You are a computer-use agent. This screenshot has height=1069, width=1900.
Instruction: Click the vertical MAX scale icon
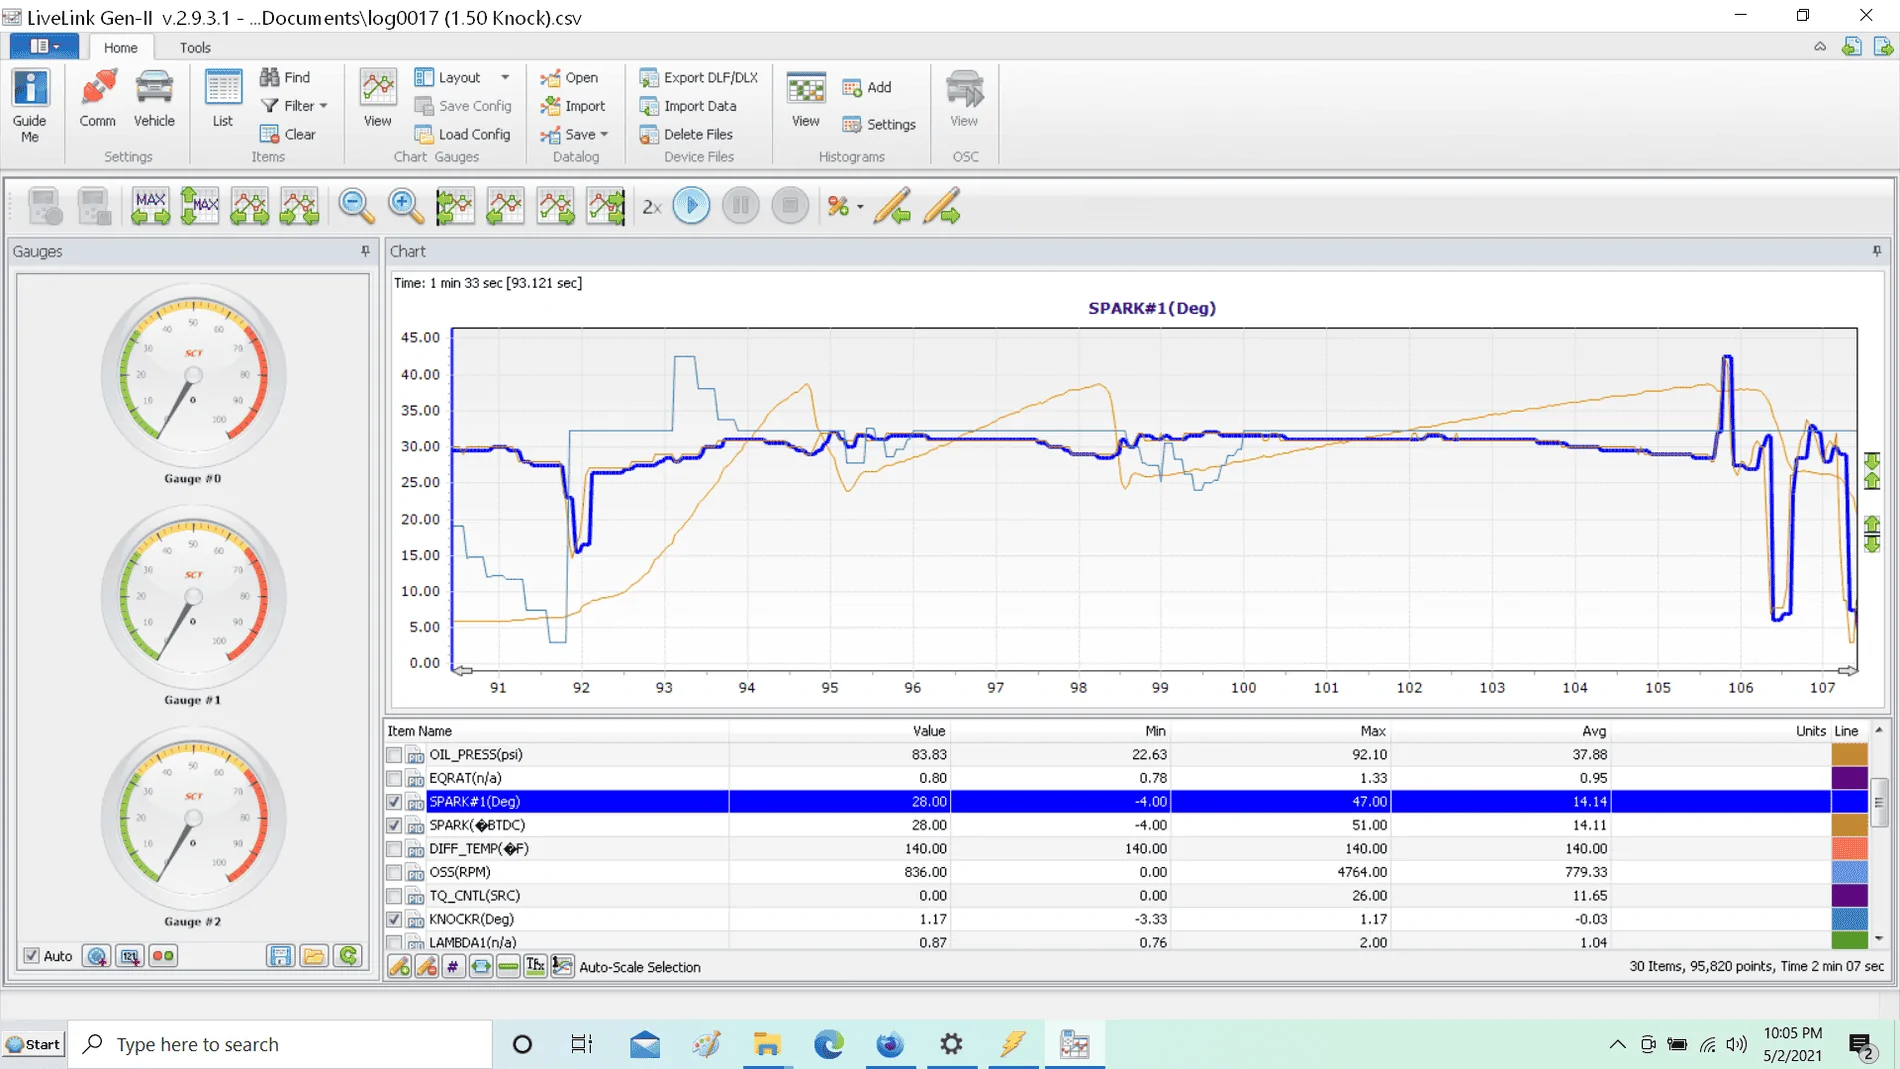coord(200,206)
